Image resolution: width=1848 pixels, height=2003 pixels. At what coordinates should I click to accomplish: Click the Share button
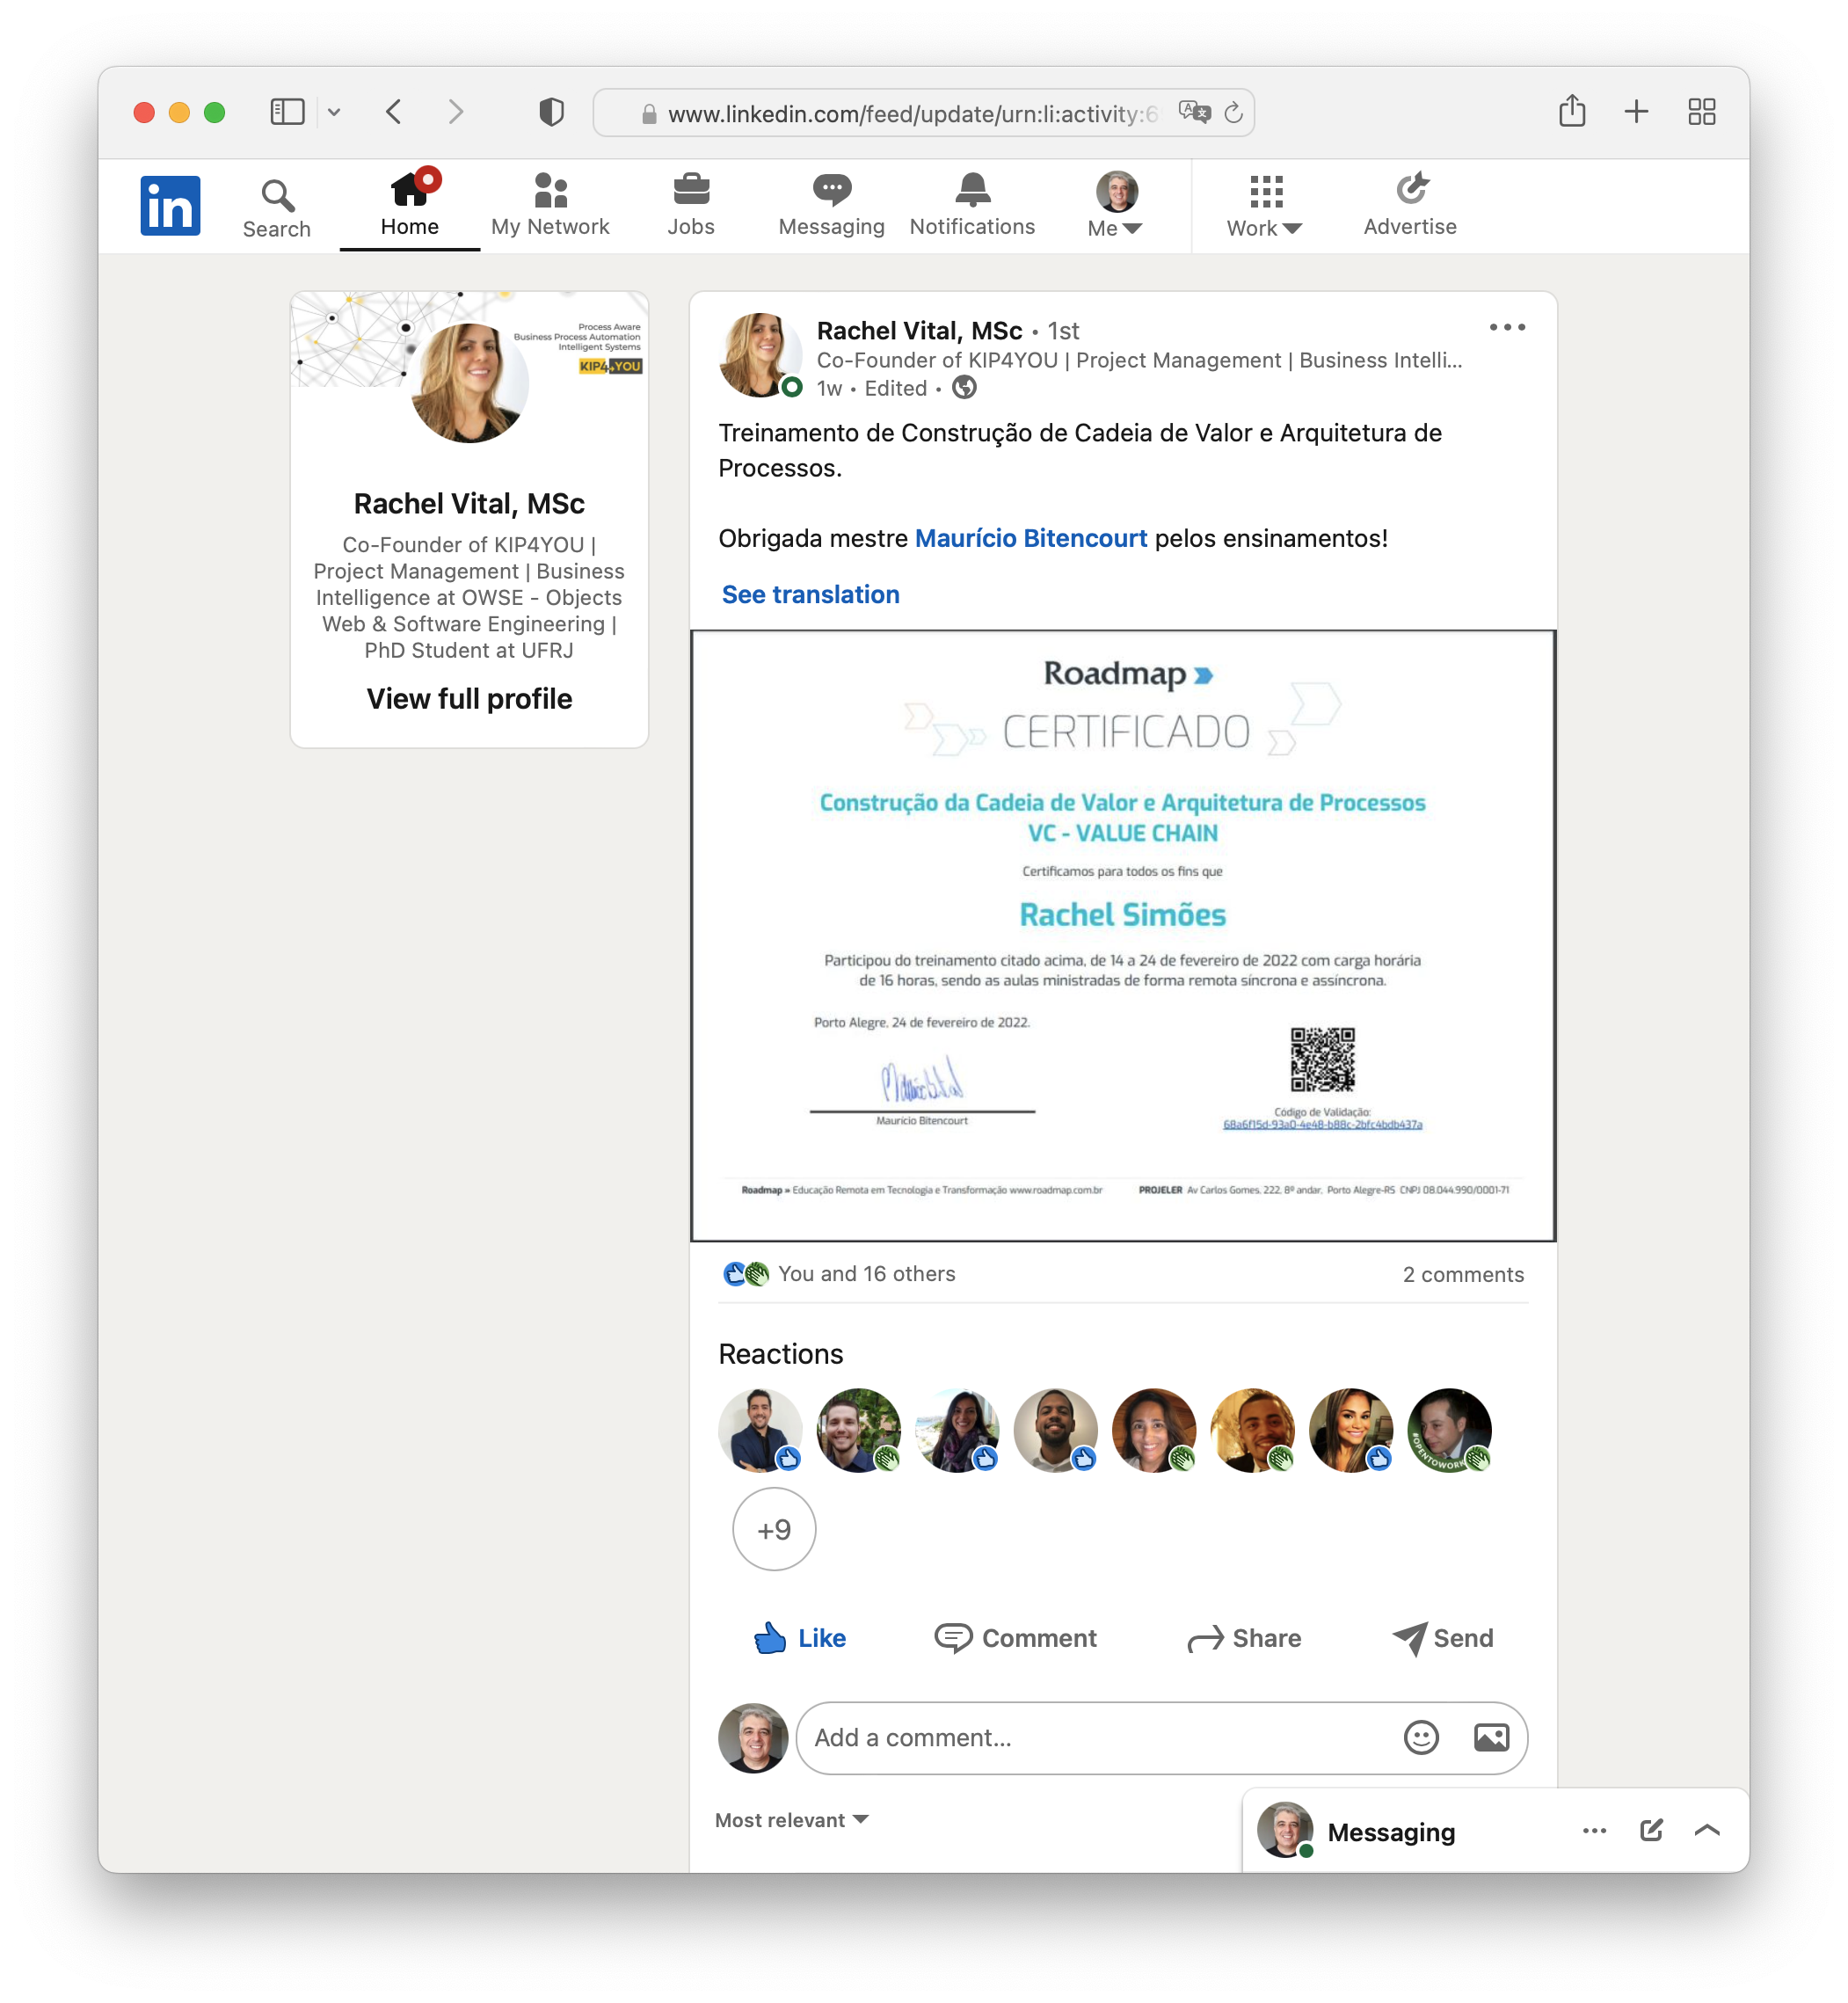point(1244,1638)
